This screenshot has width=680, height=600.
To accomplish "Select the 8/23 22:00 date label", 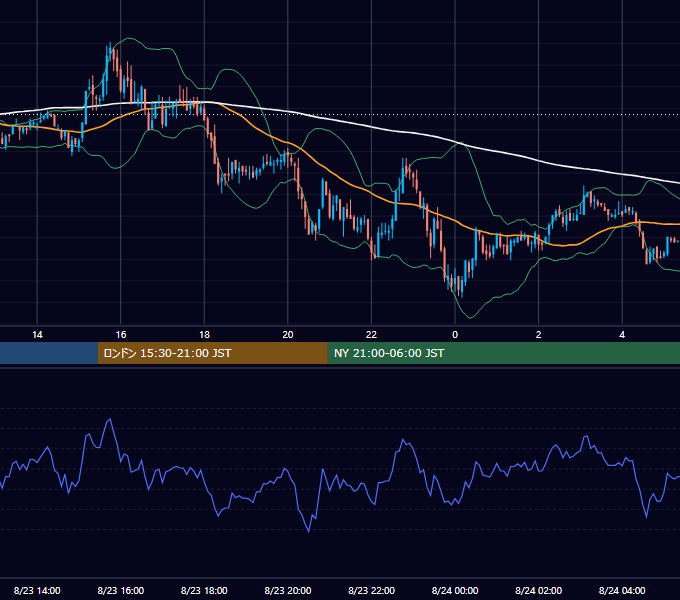I will click(372, 590).
